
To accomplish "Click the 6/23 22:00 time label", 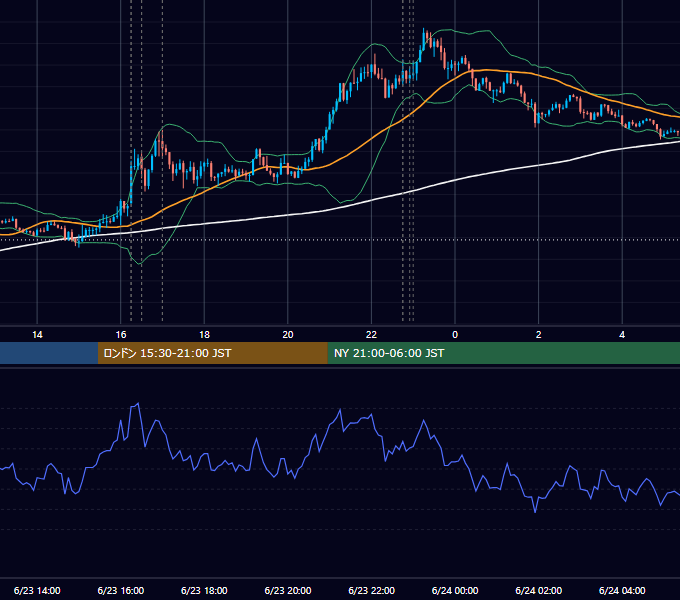I will (x=372, y=590).
